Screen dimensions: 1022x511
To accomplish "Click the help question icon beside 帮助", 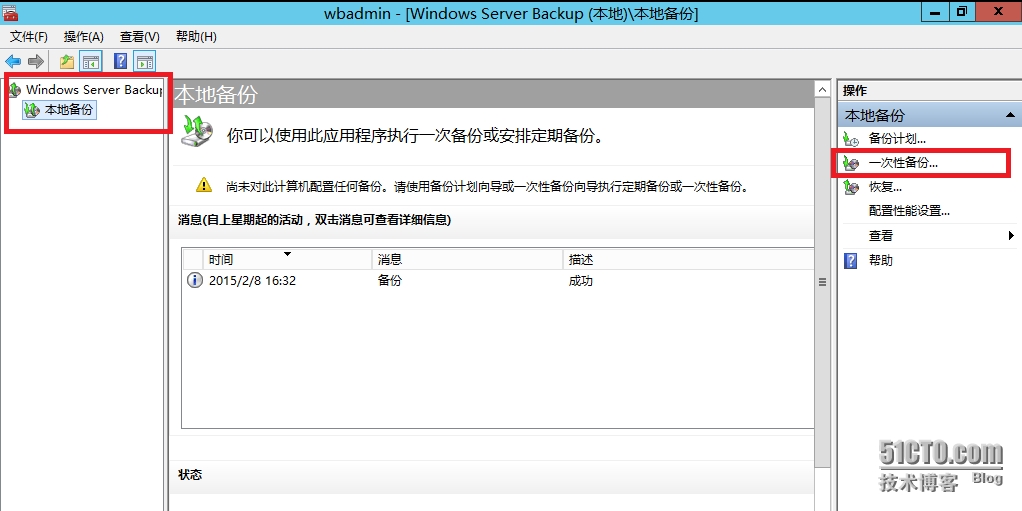I will point(851,261).
